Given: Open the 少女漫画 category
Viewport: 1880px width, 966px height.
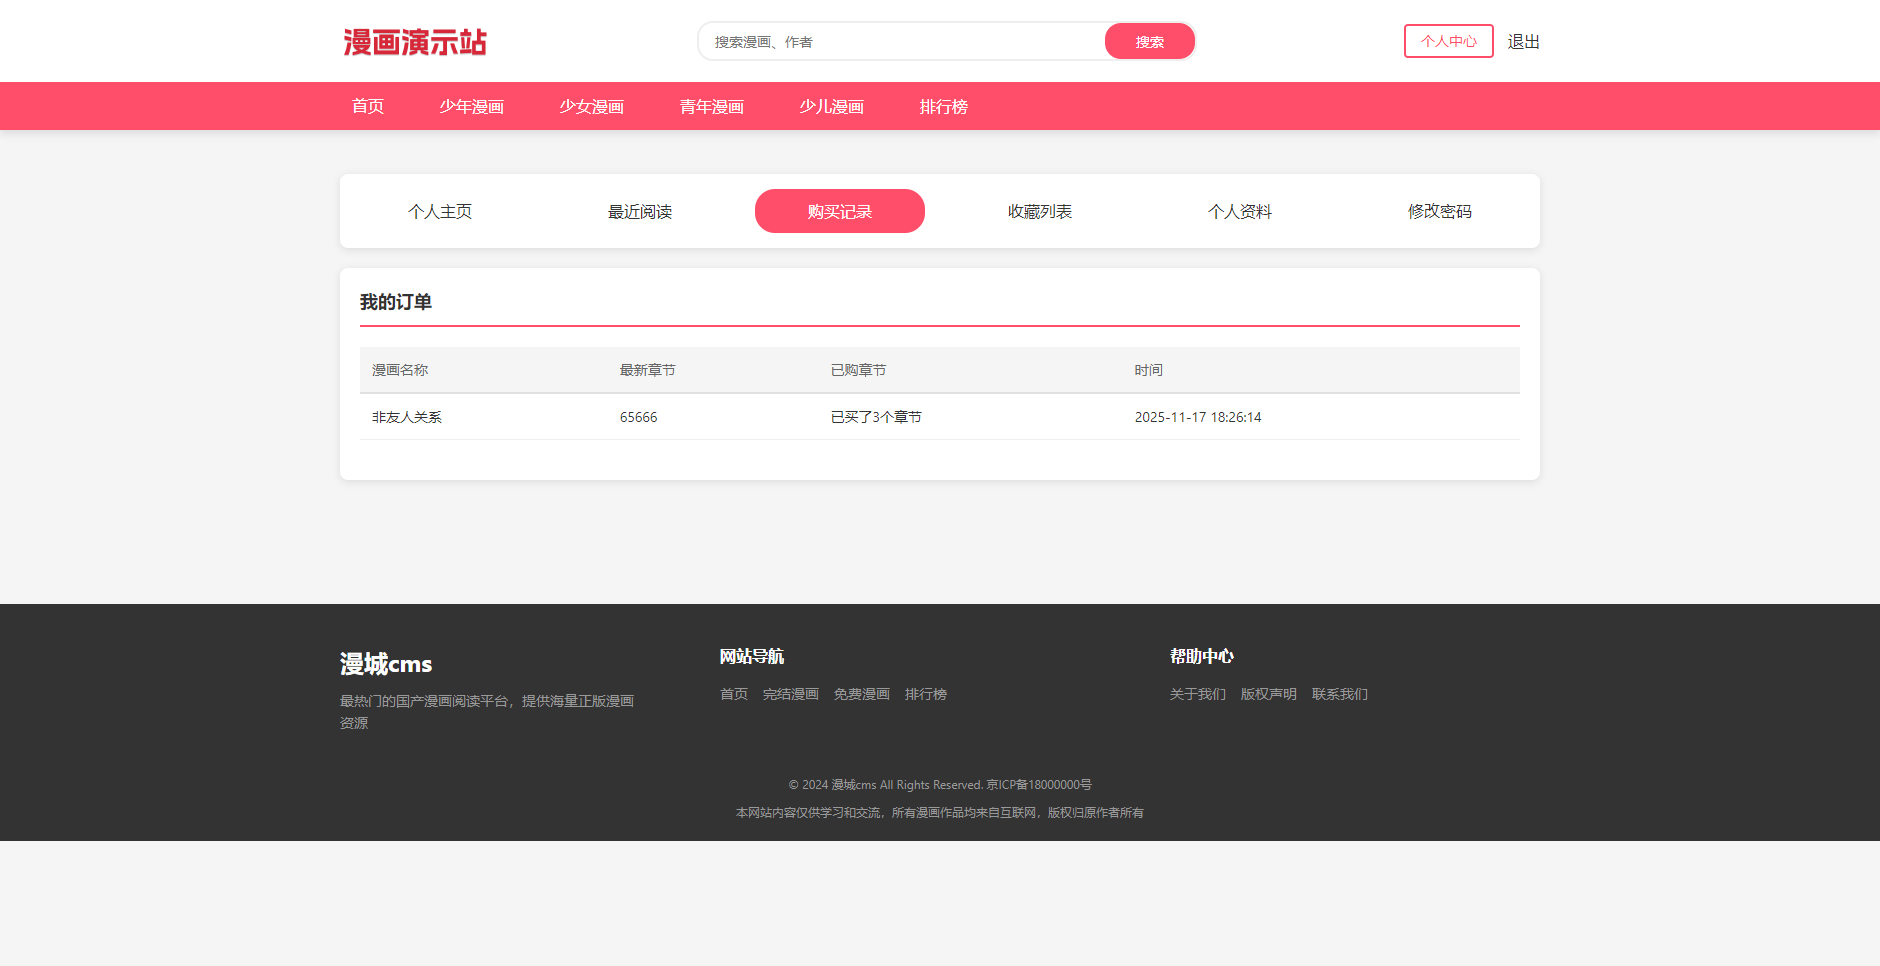Looking at the screenshot, I should tap(591, 106).
